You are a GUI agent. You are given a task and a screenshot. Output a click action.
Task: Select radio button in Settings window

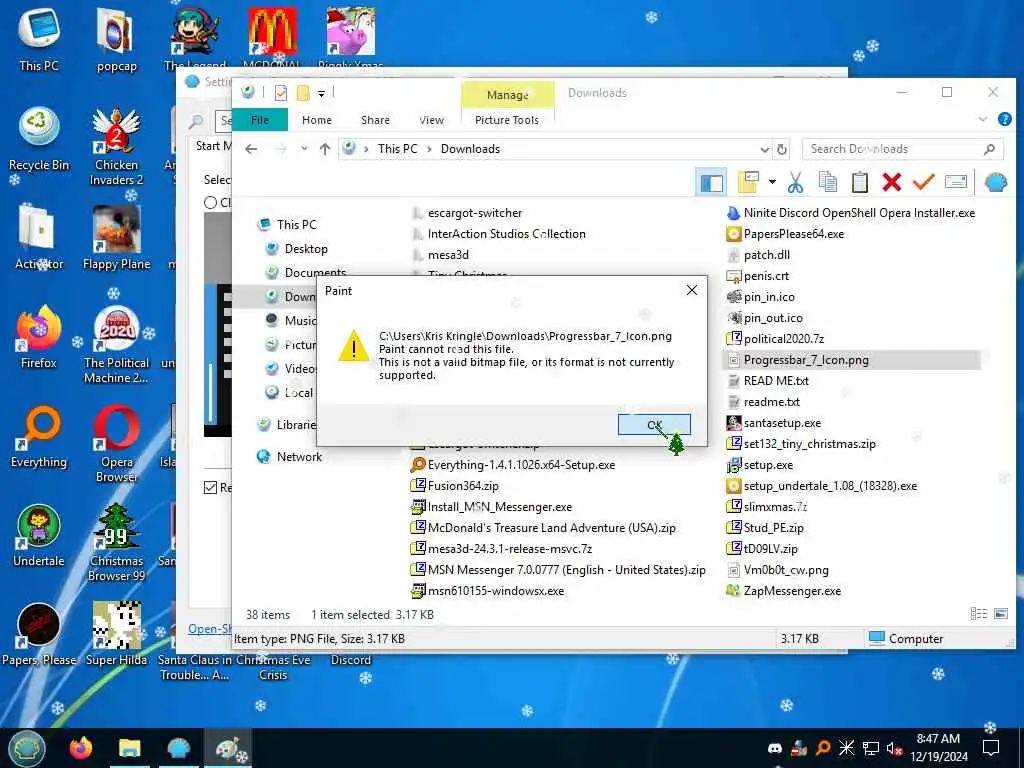point(210,202)
